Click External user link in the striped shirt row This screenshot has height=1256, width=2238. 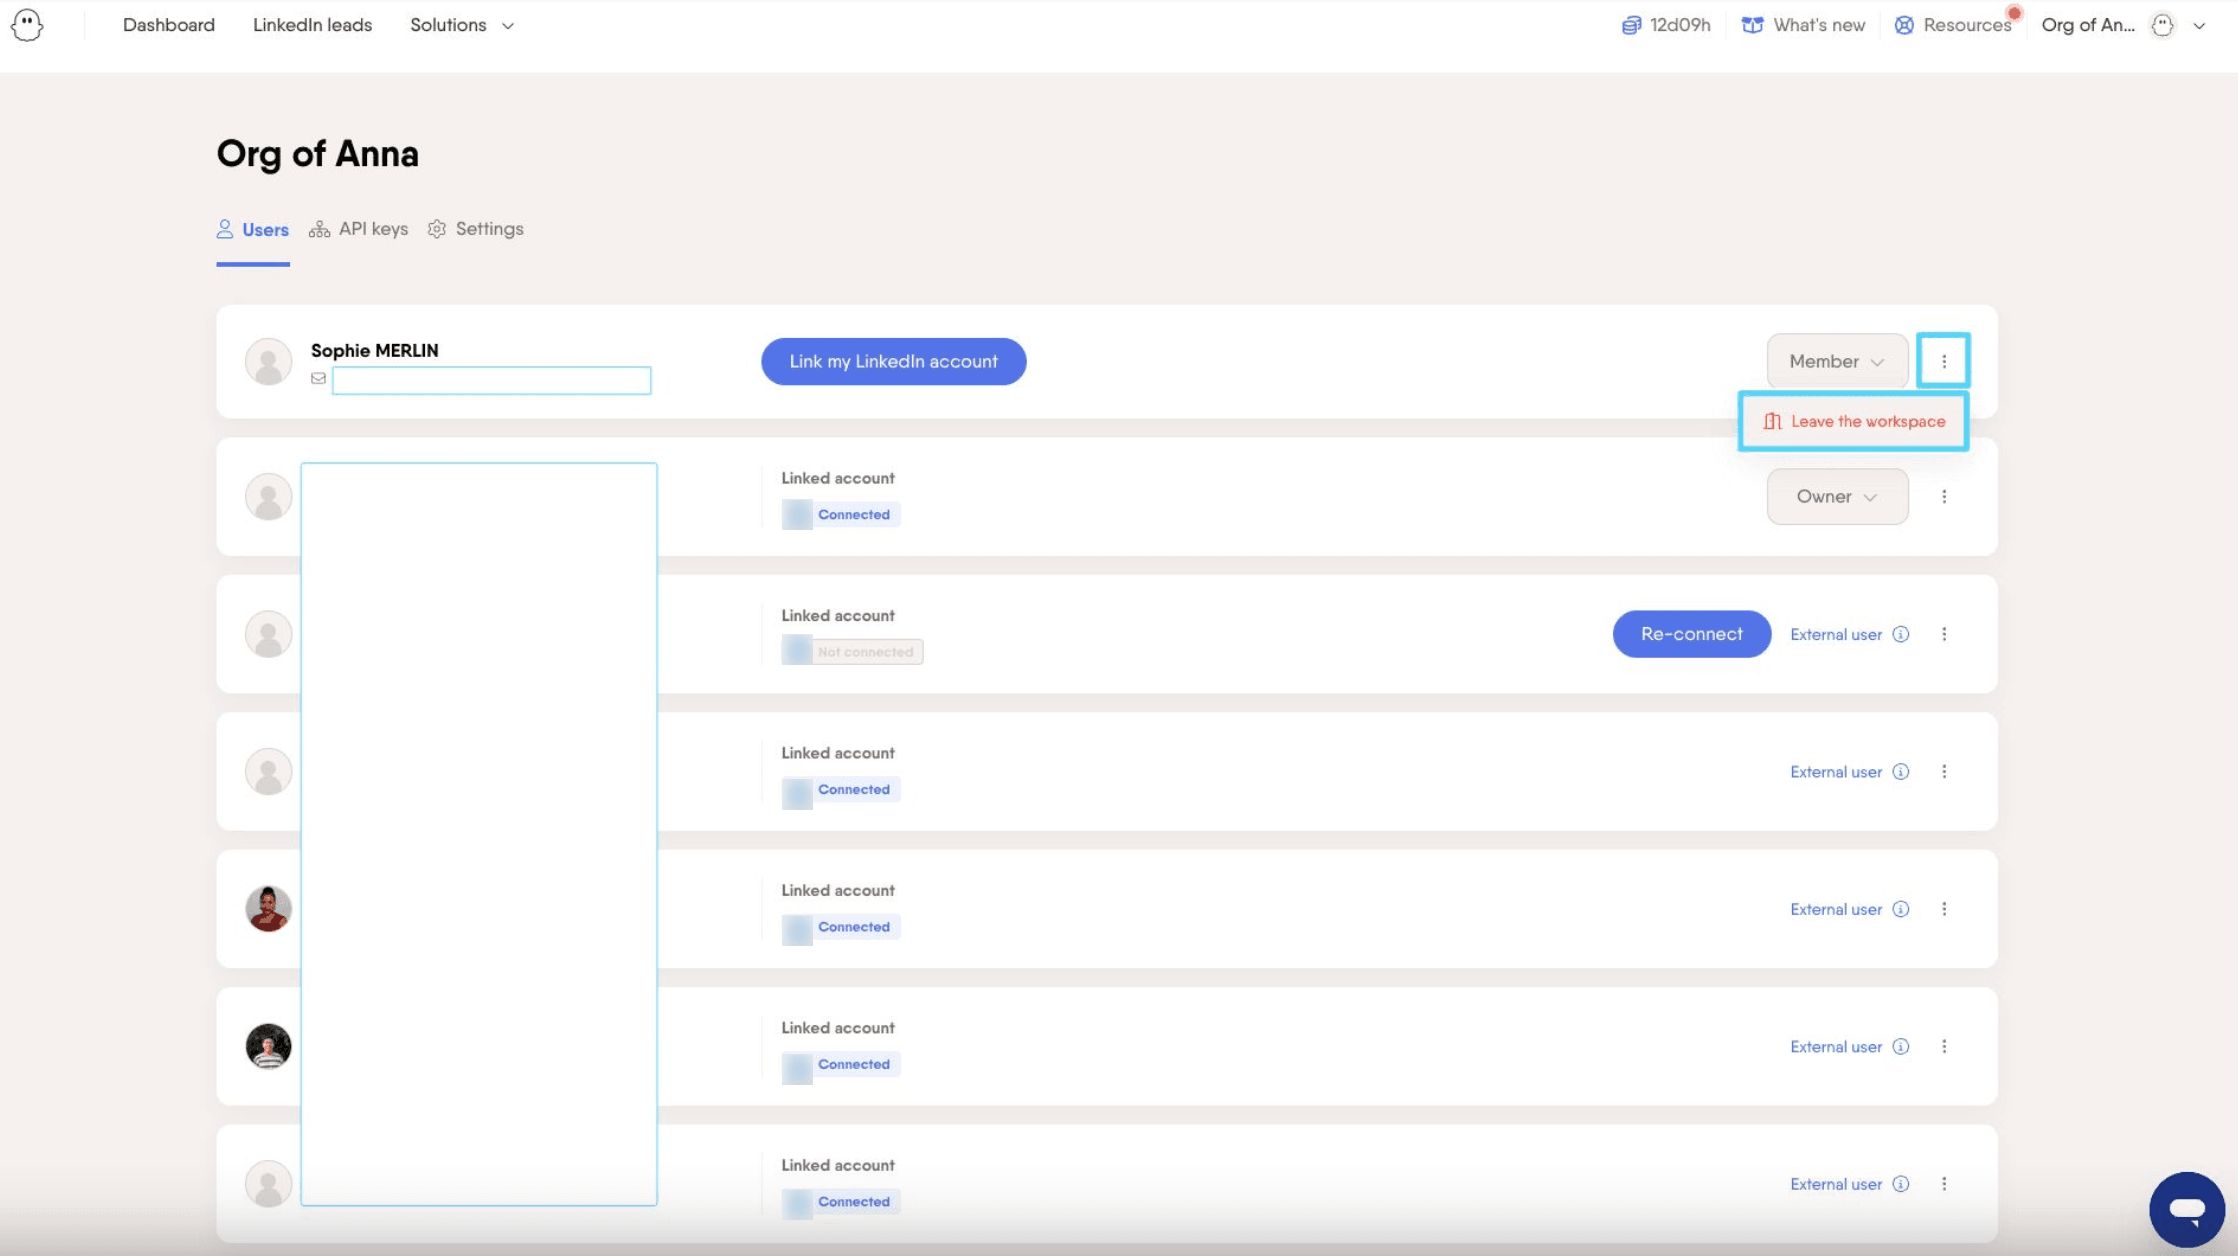point(1835,1046)
